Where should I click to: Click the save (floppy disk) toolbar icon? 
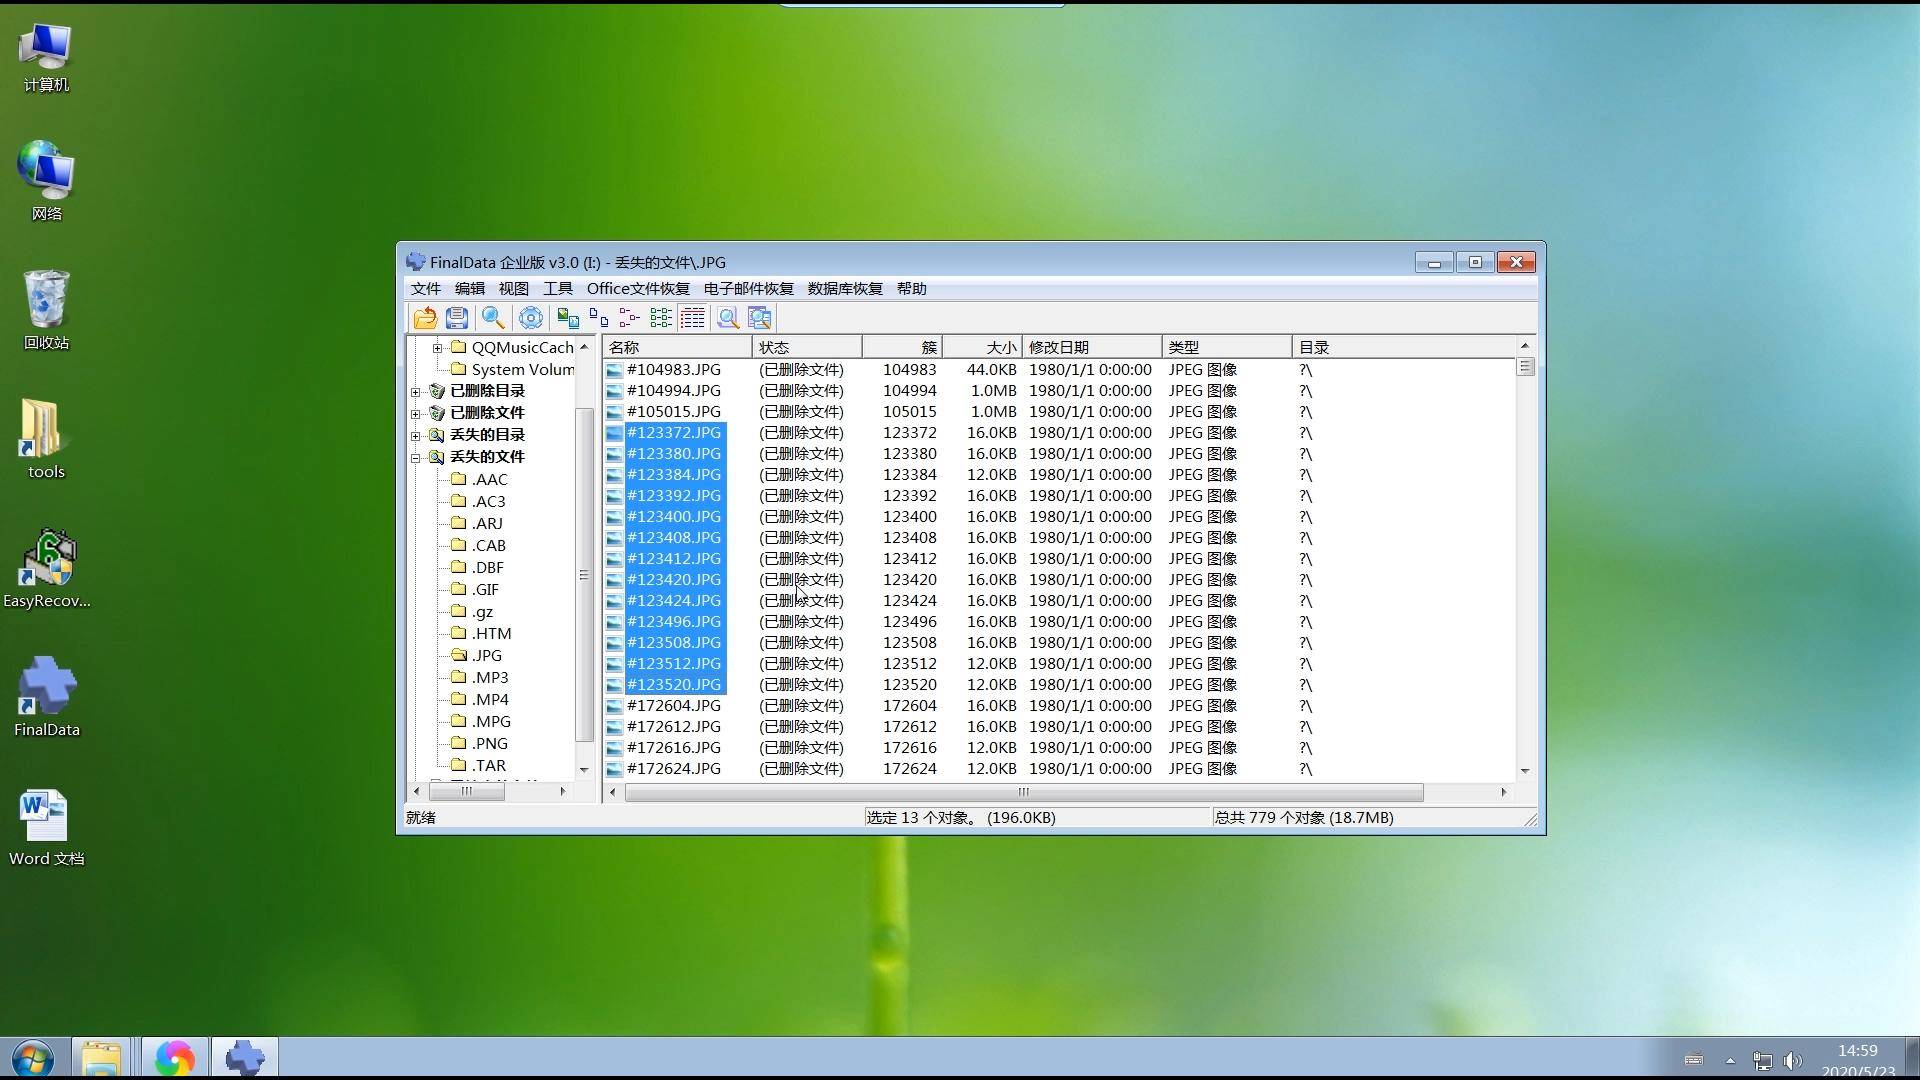point(457,318)
